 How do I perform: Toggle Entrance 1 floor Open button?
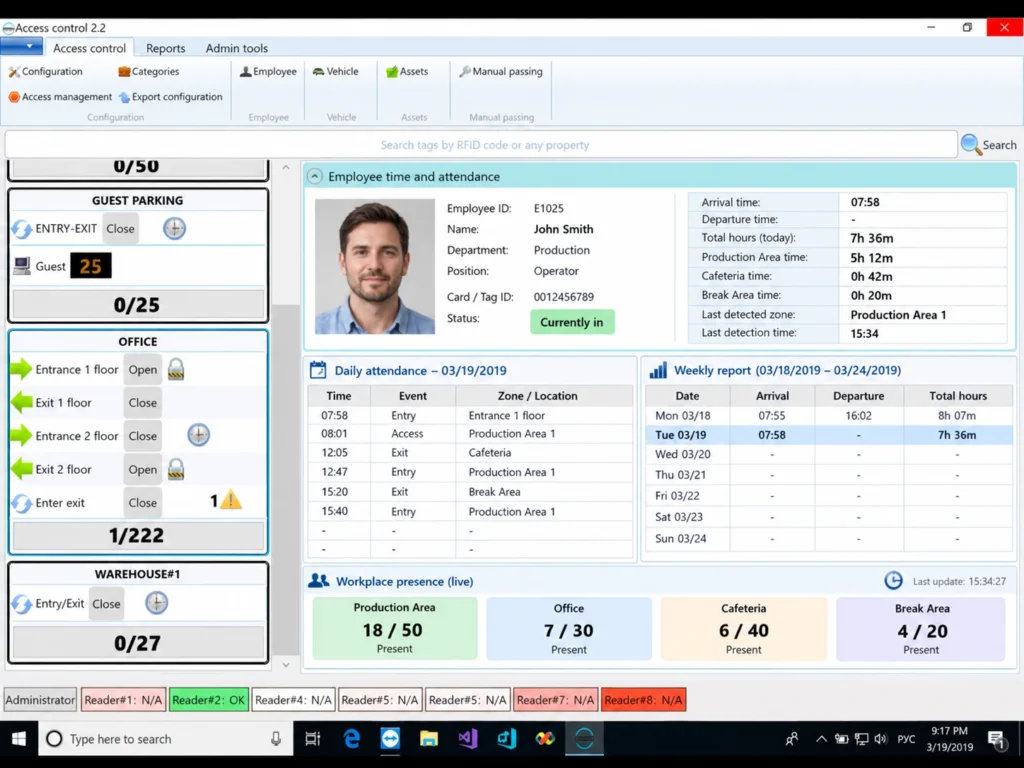[x=142, y=370]
